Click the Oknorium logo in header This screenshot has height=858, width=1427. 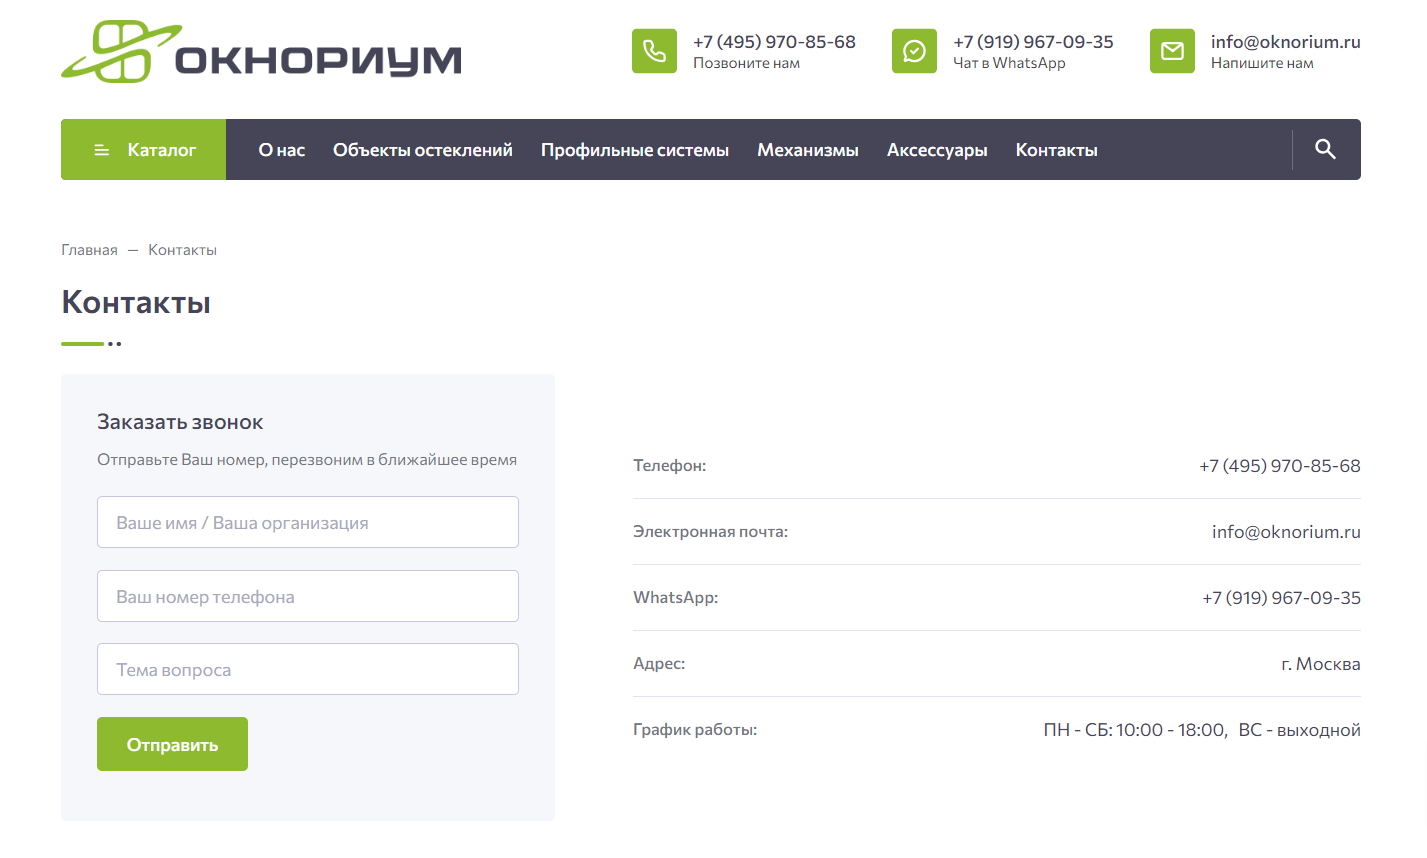tap(261, 52)
